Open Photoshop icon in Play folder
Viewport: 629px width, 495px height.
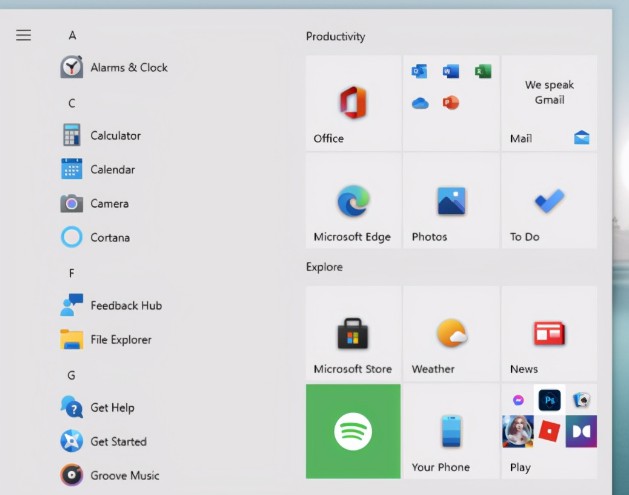[550, 400]
